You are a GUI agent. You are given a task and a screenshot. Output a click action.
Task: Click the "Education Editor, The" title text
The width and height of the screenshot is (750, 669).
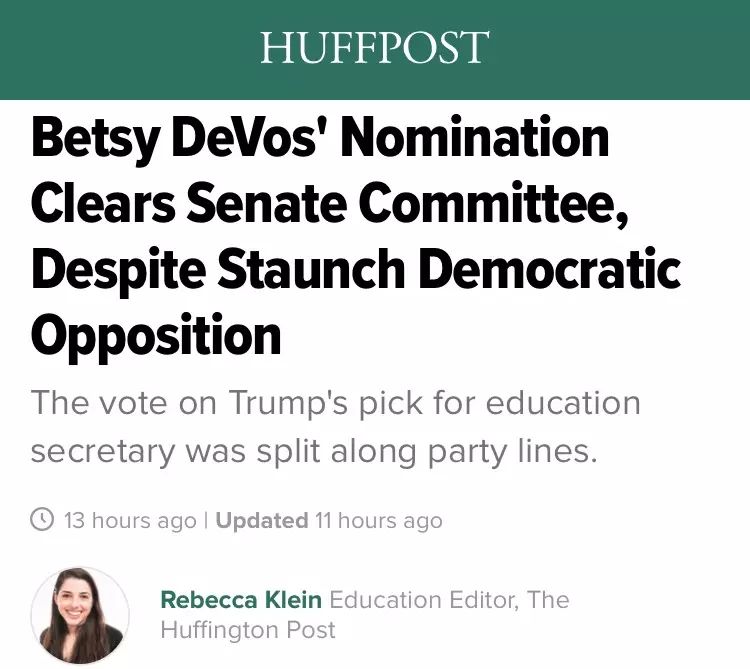click(449, 600)
